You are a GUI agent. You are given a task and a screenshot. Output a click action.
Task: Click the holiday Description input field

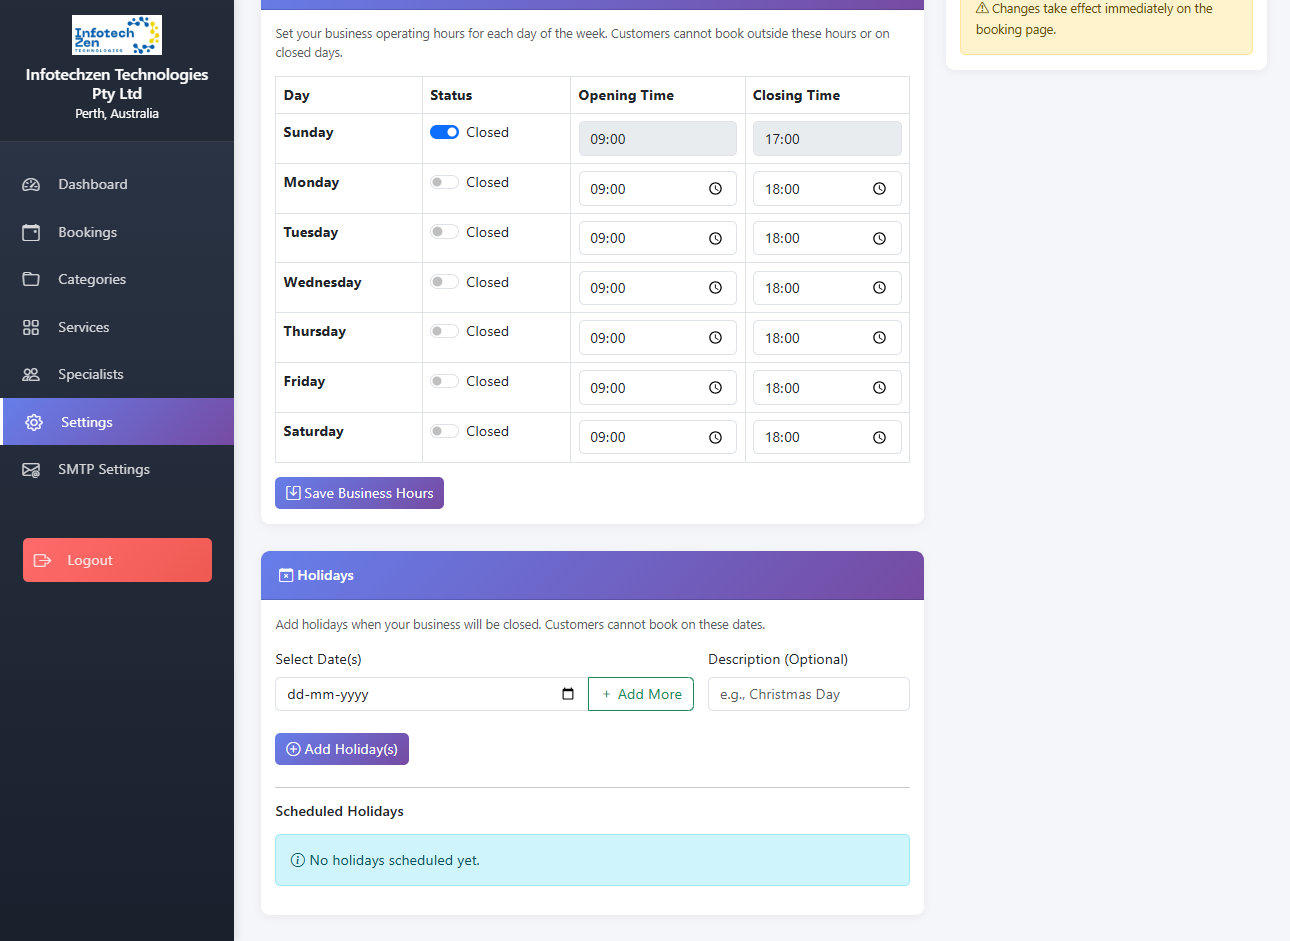click(808, 694)
